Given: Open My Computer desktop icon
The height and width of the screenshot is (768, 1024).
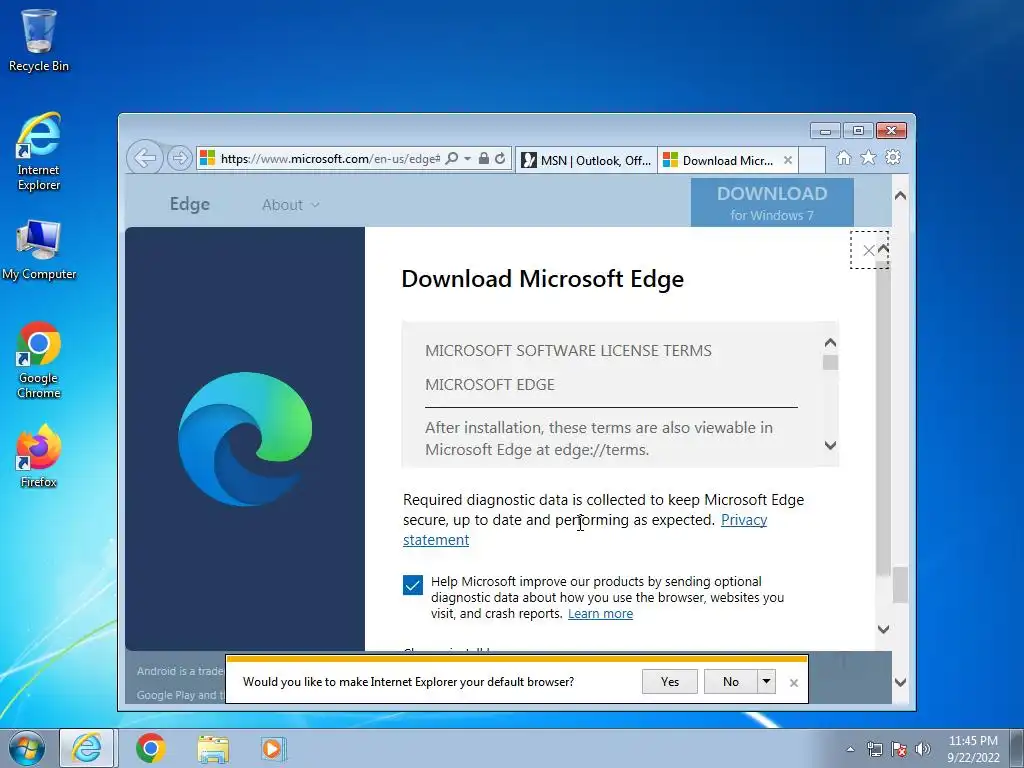Looking at the screenshot, I should click(x=39, y=250).
